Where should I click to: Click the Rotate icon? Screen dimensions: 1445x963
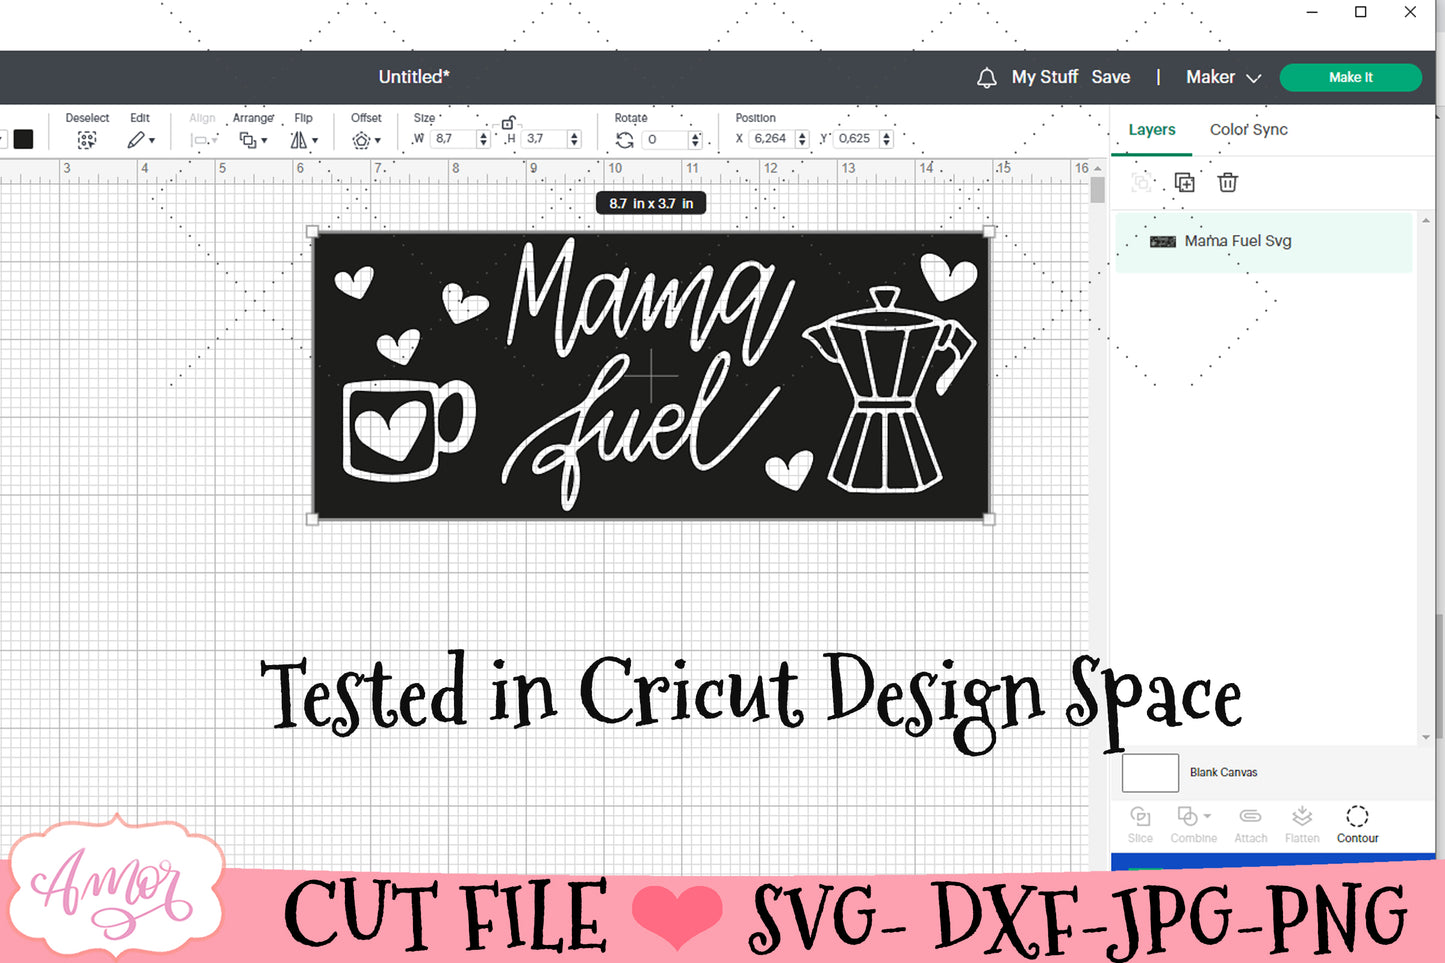[625, 140]
